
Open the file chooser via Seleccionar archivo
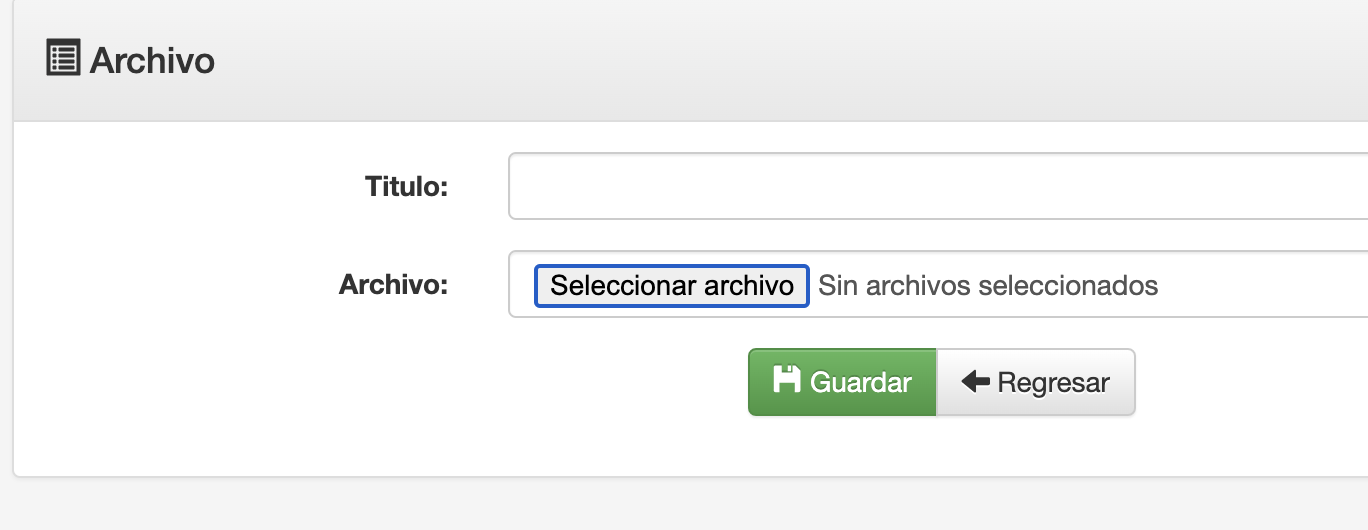tap(672, 286)
